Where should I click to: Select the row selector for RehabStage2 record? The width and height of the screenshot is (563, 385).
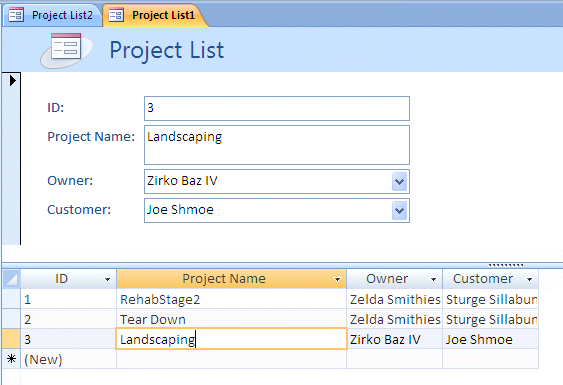[11, 299]
